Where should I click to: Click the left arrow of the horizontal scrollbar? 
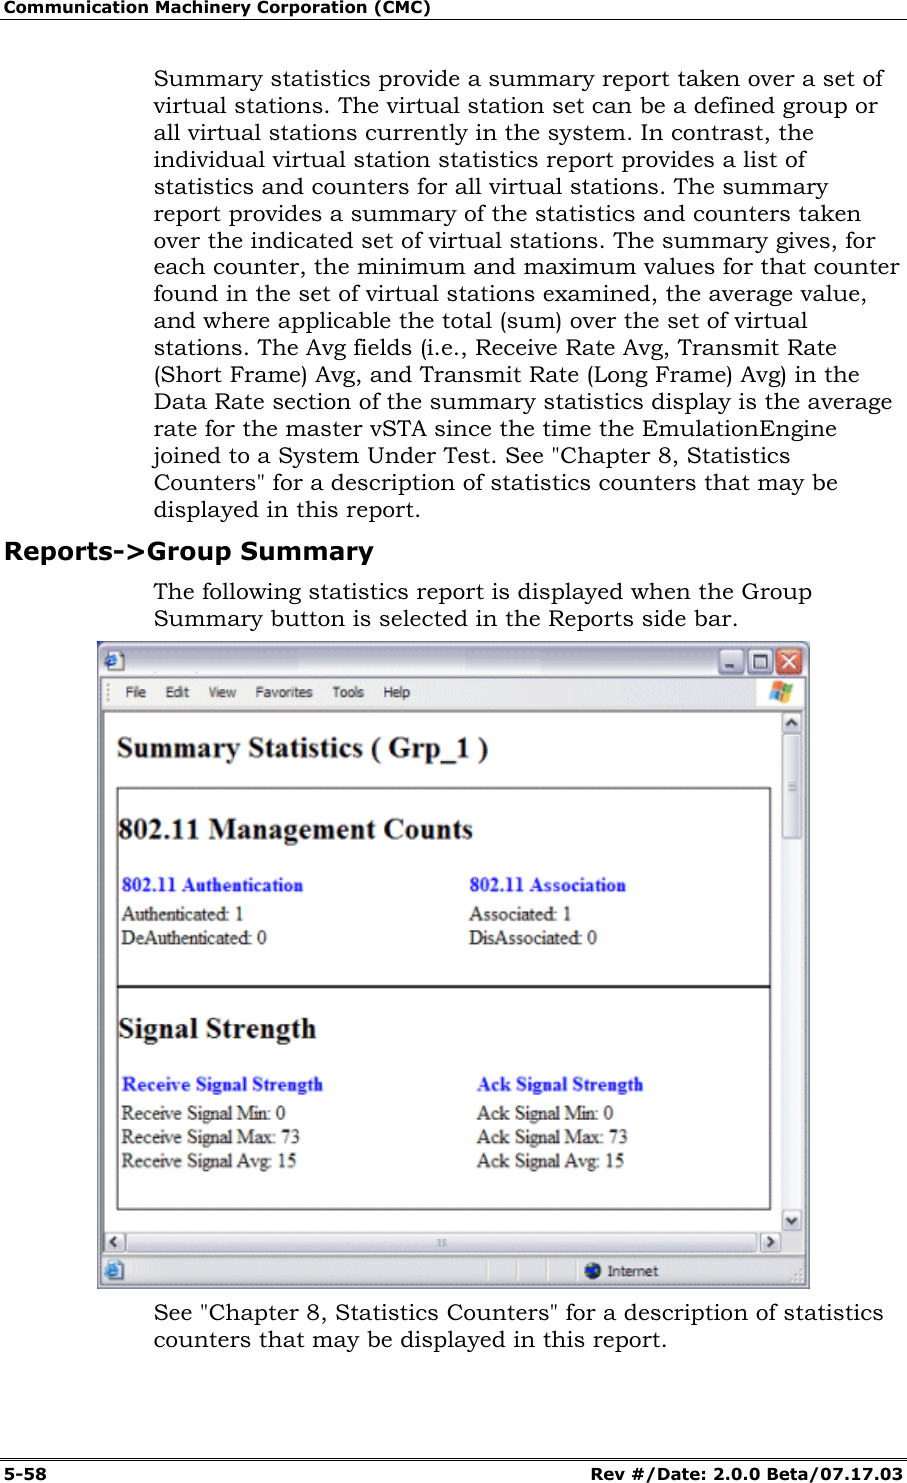point(113,1243)
